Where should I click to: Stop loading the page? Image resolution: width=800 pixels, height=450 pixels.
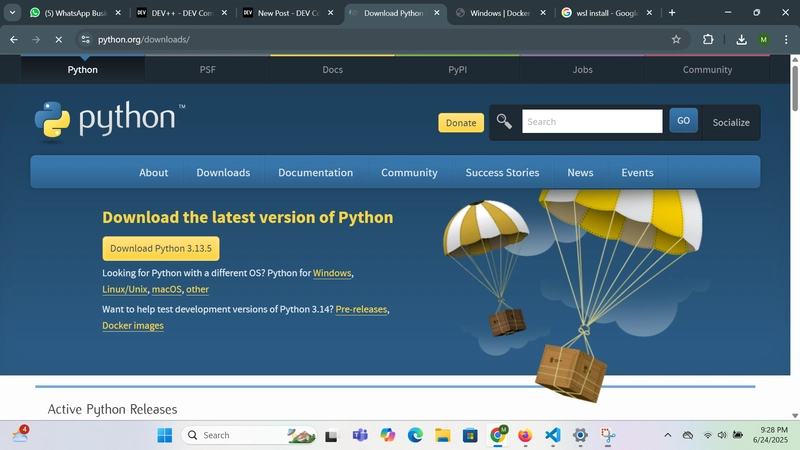59,39
